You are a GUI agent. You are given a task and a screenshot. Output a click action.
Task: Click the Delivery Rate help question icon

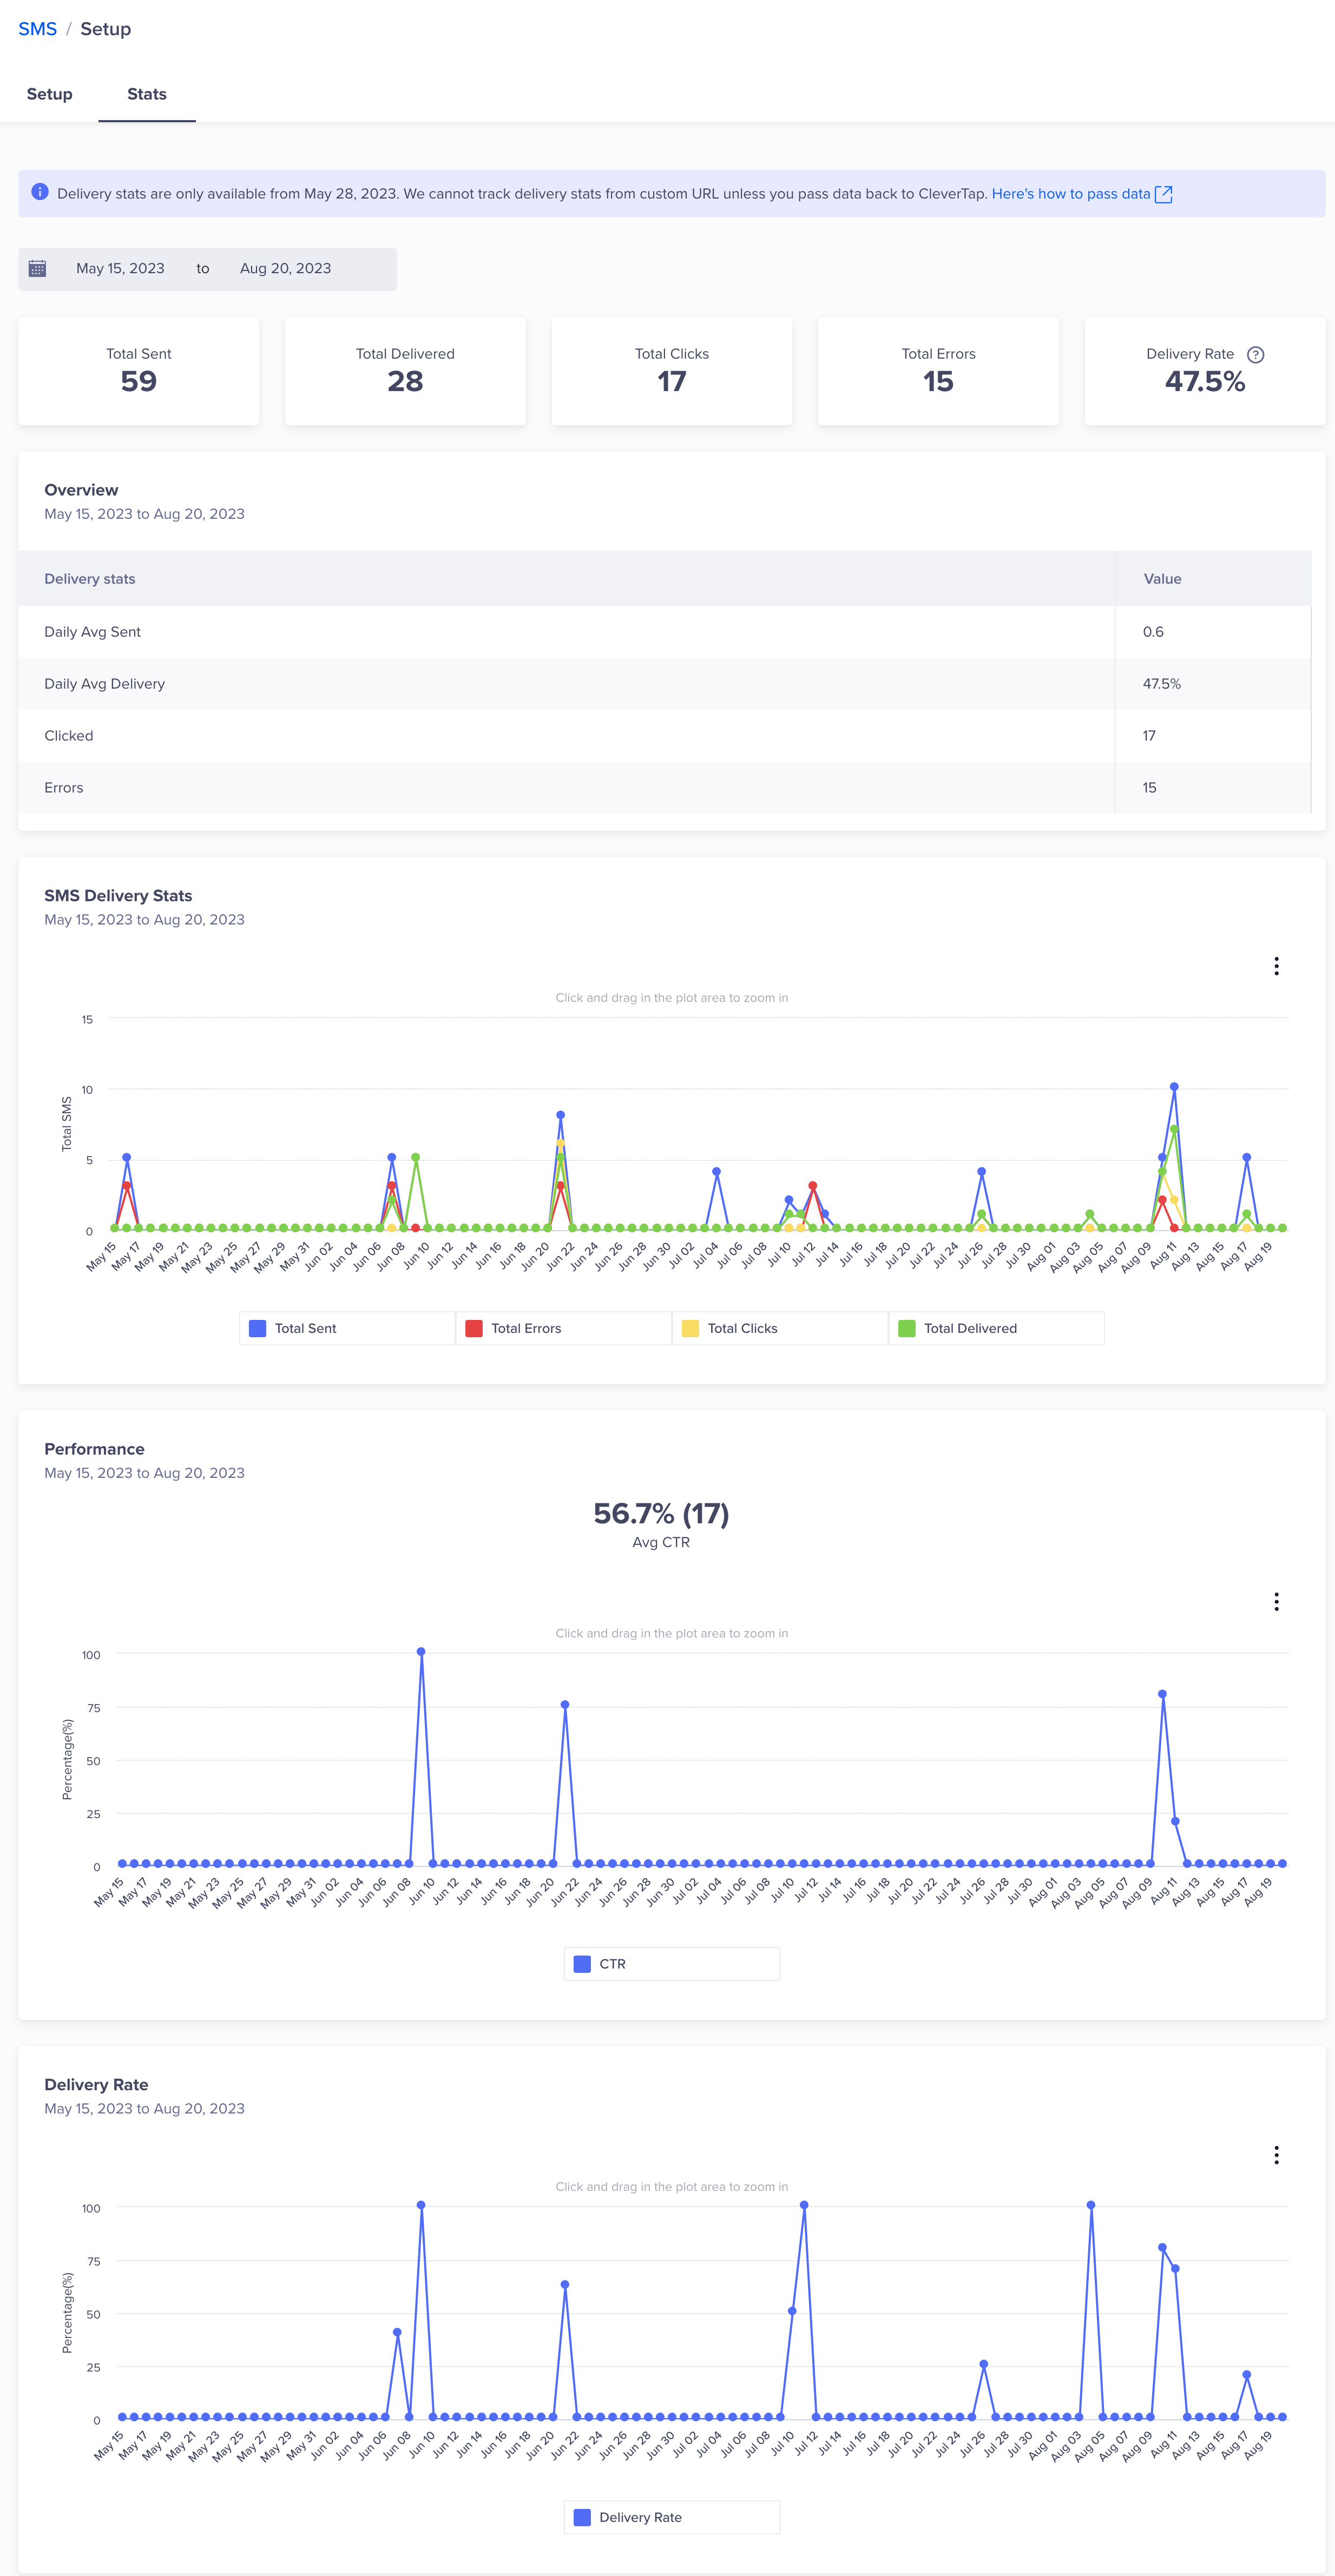click(1256, 355)
